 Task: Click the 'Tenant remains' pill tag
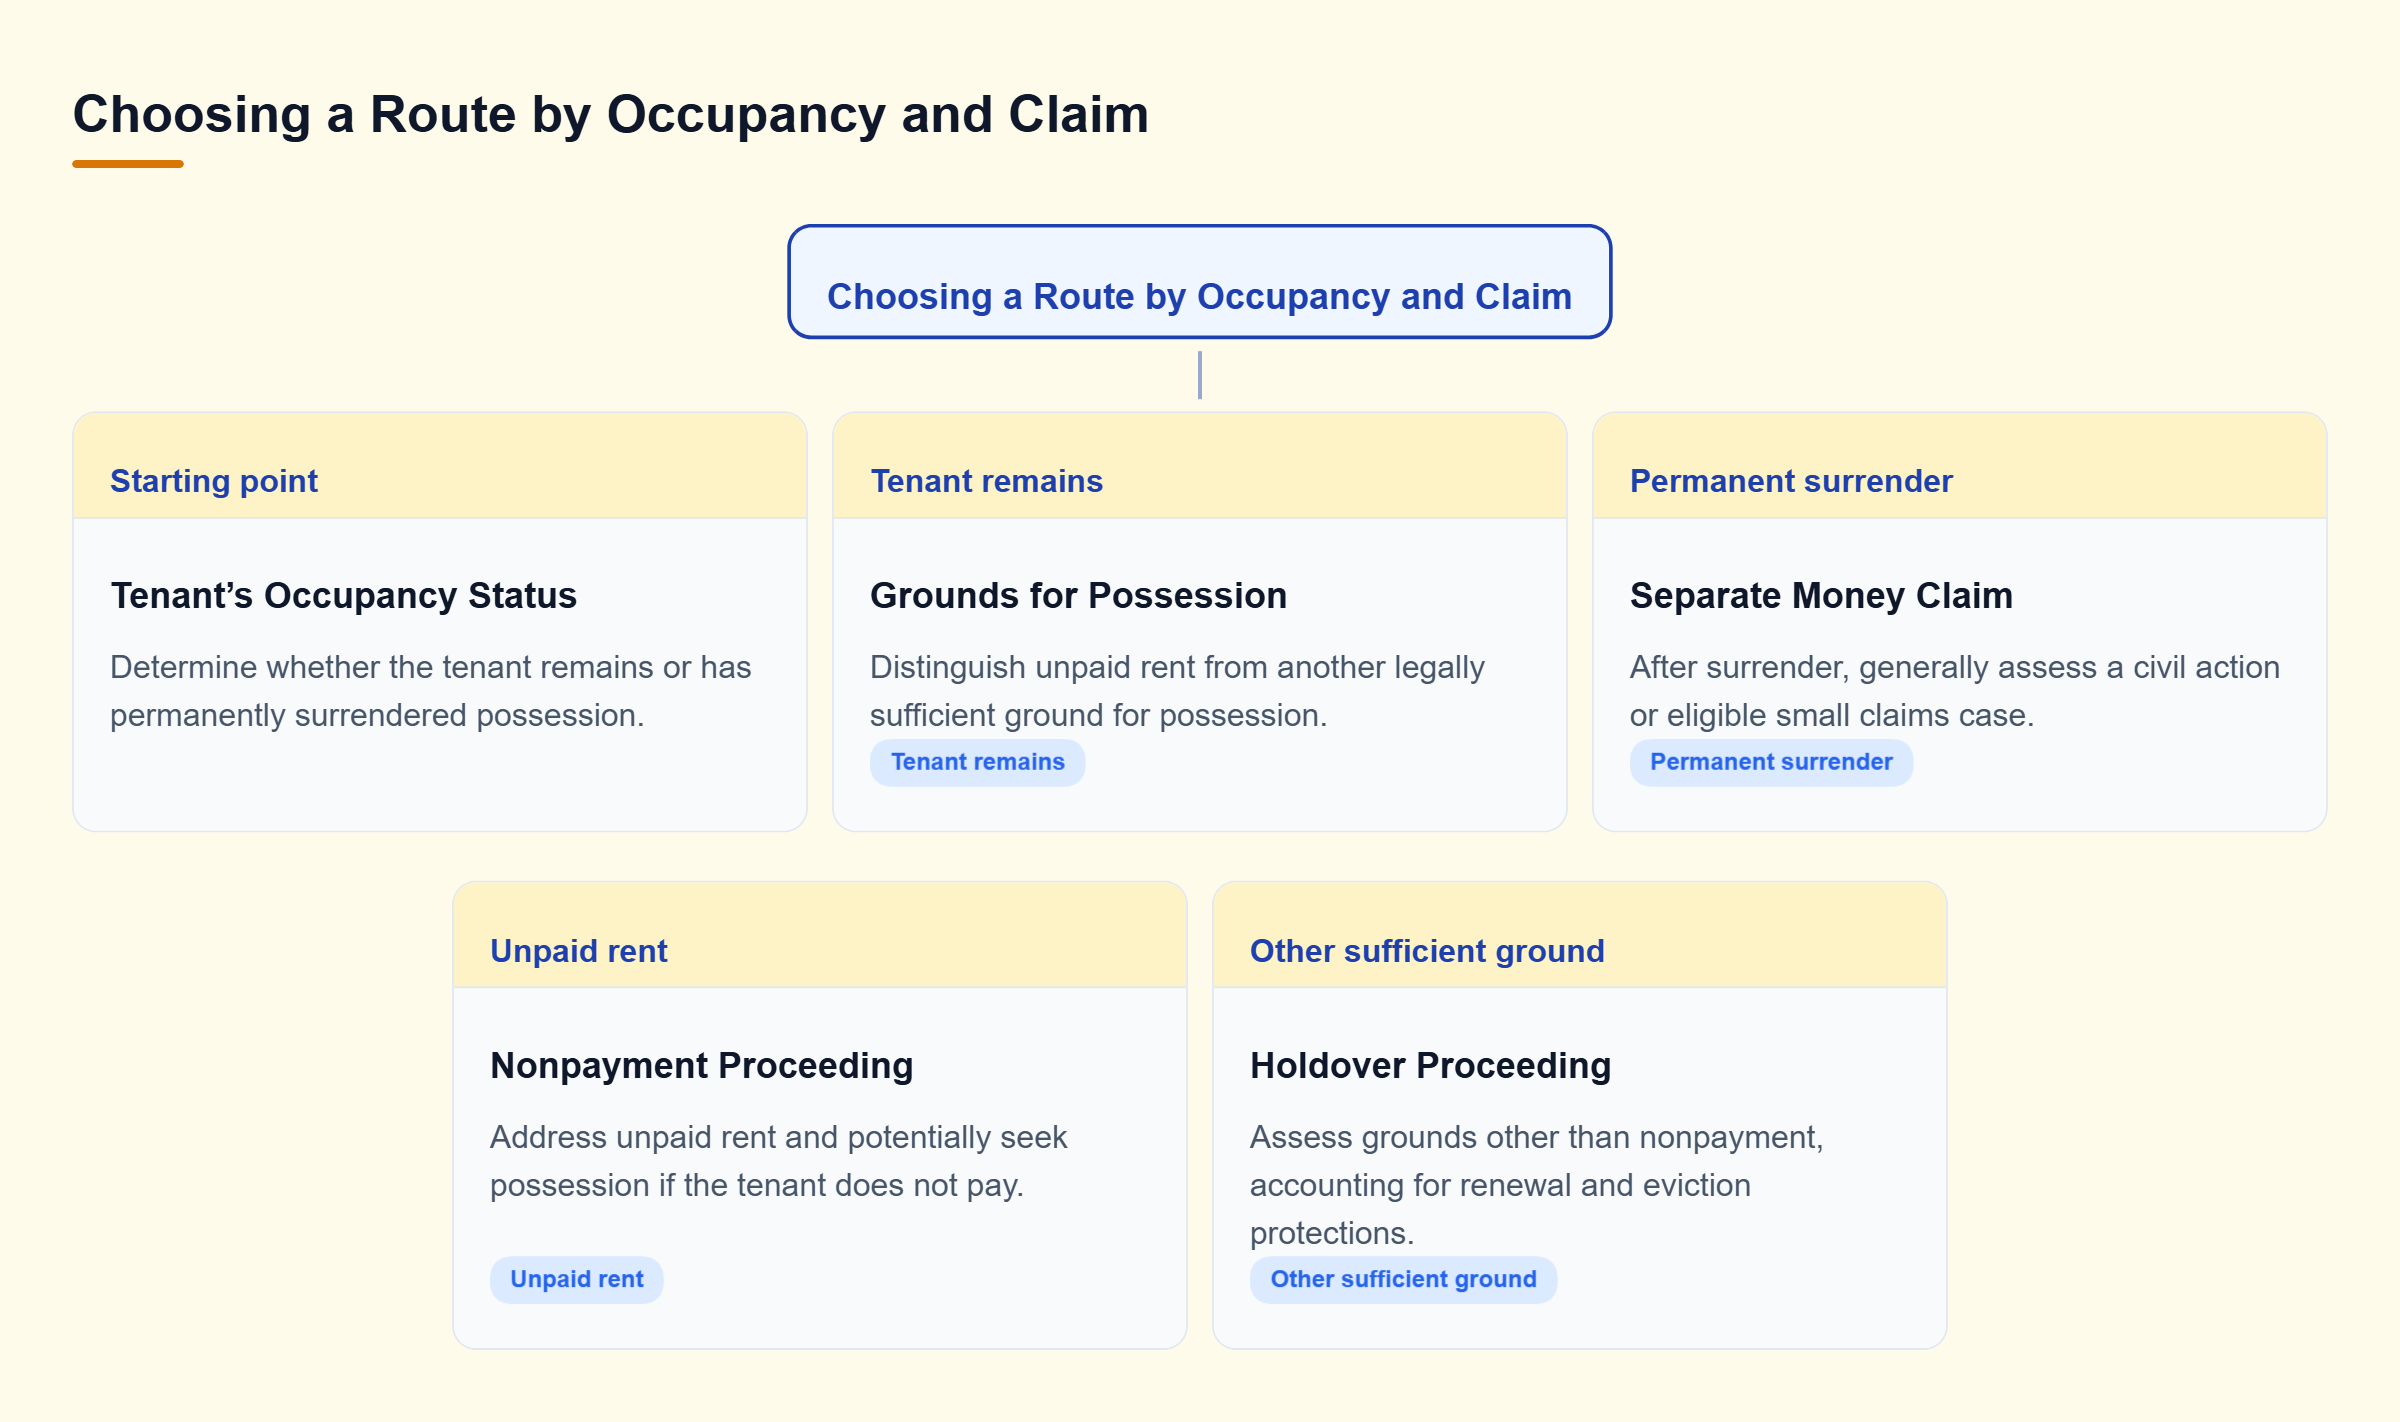(977, 762)
